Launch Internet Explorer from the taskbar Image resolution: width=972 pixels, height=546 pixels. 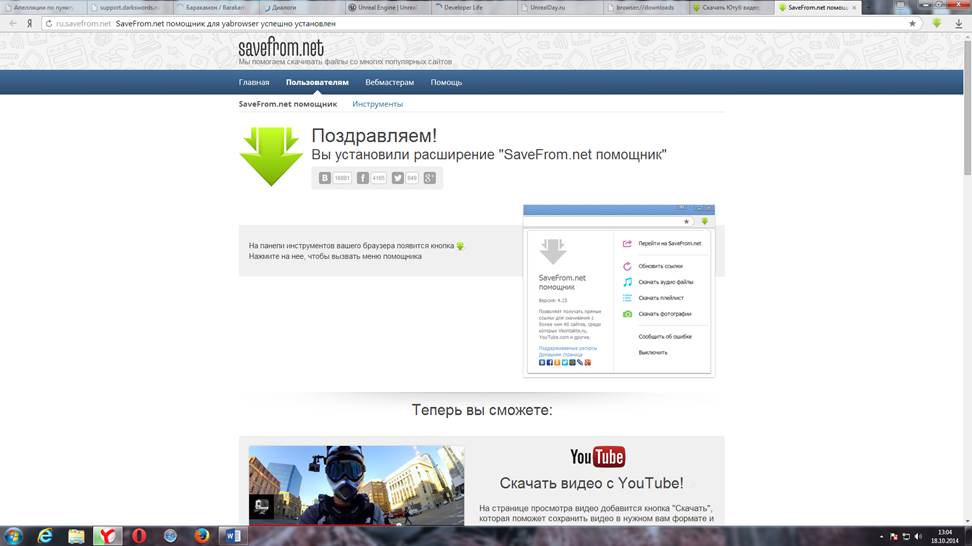pyautogui.click(x=45, y=536)
